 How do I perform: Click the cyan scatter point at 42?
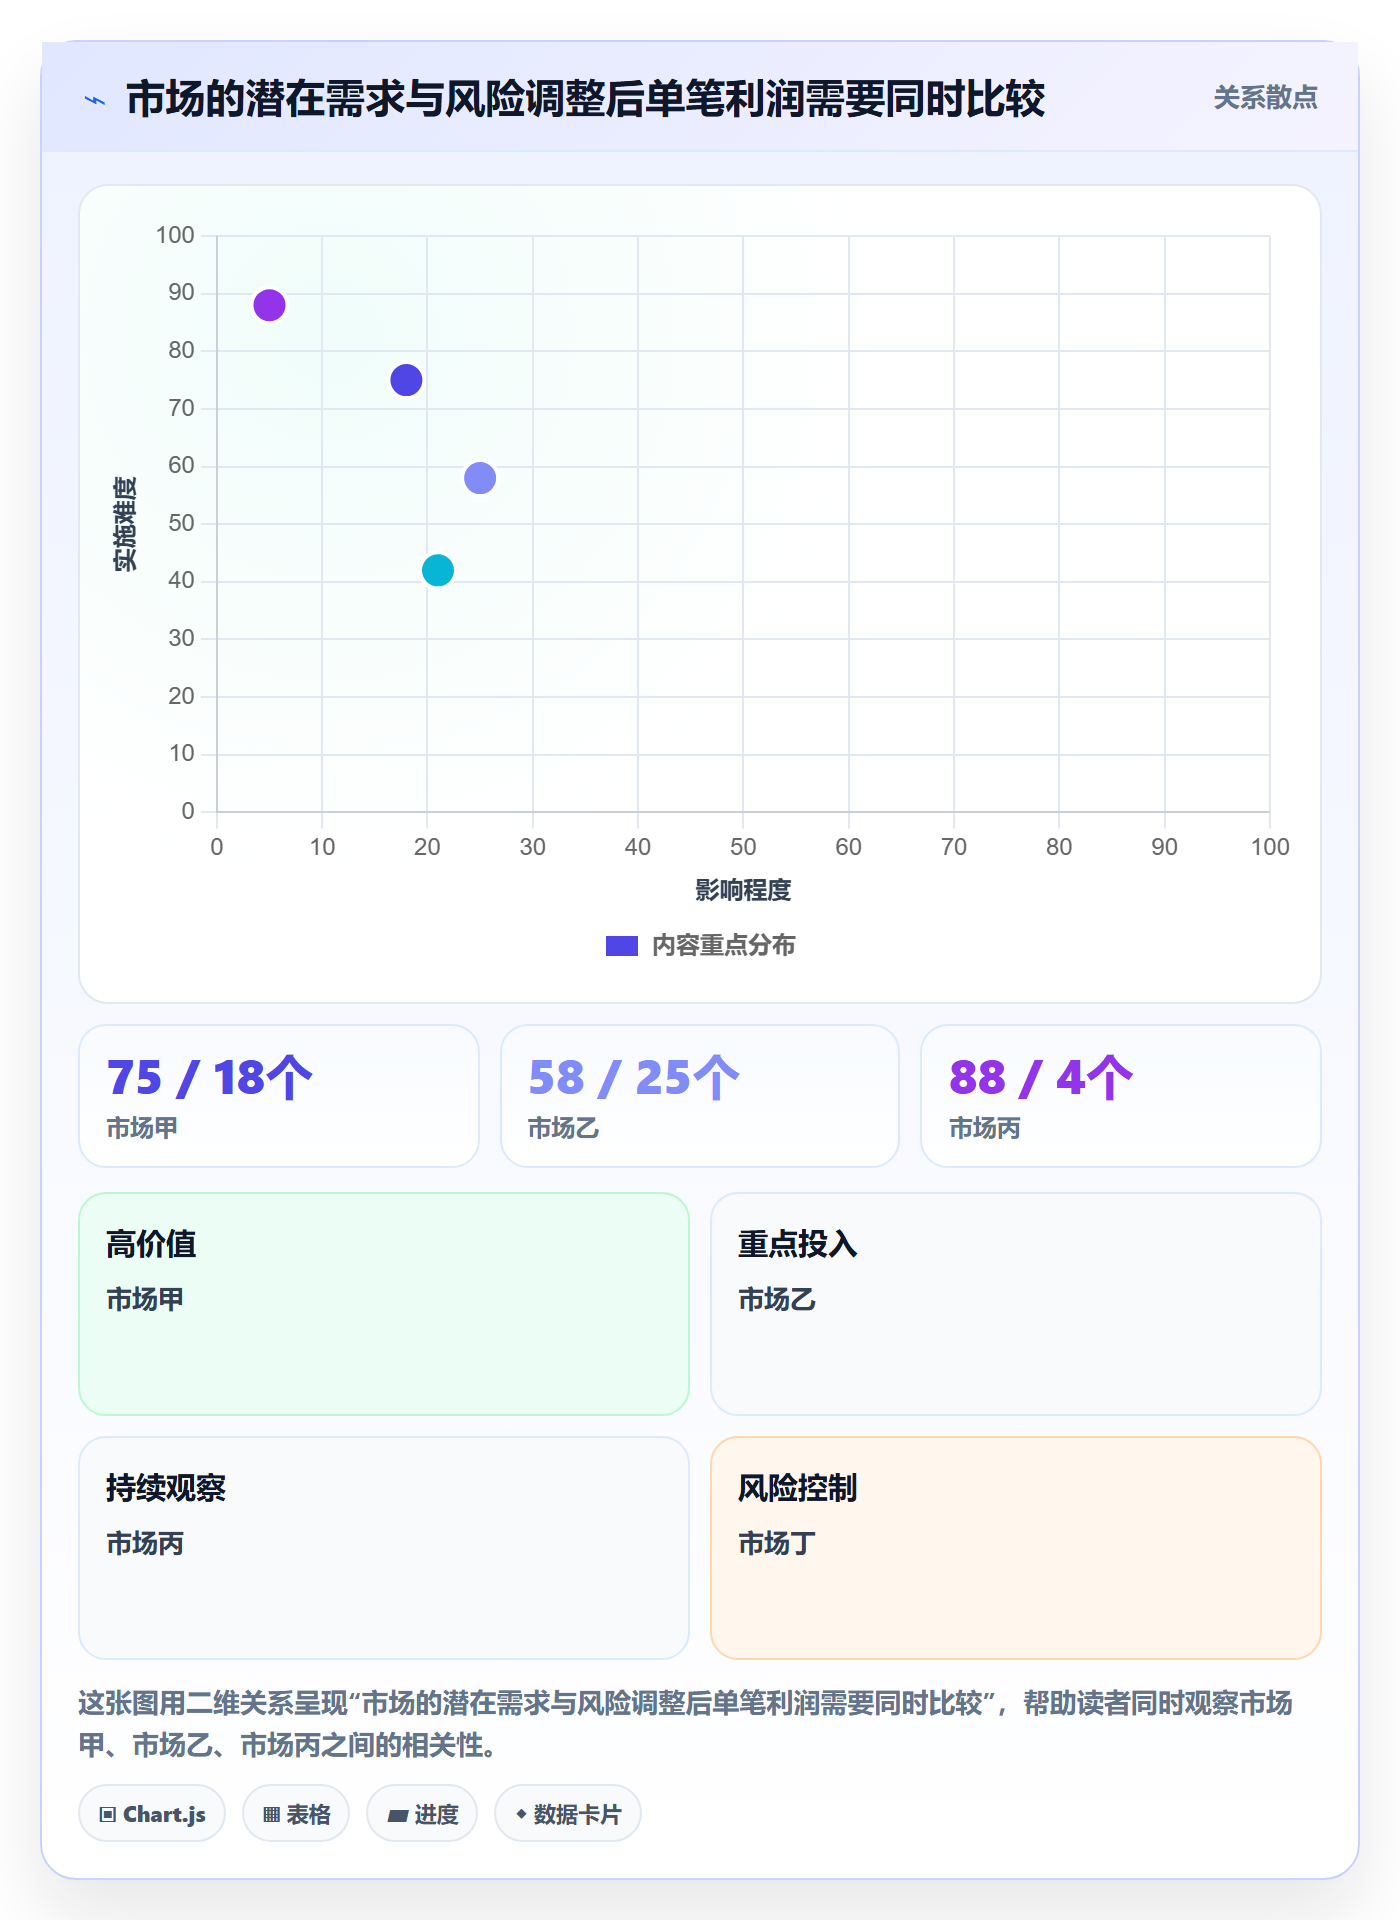click(x=438, y=570)
